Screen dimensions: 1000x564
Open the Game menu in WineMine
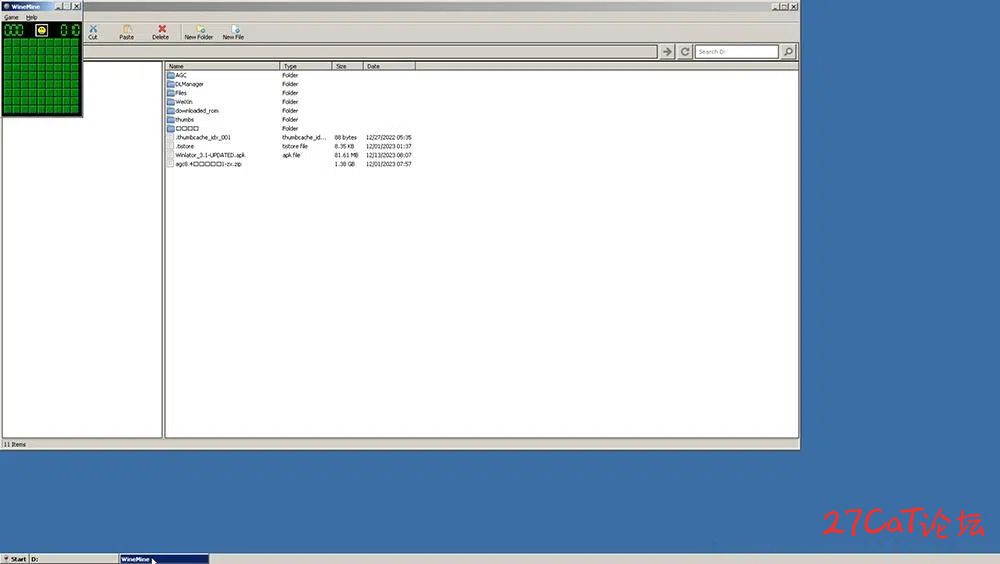[x=11, y=17]
